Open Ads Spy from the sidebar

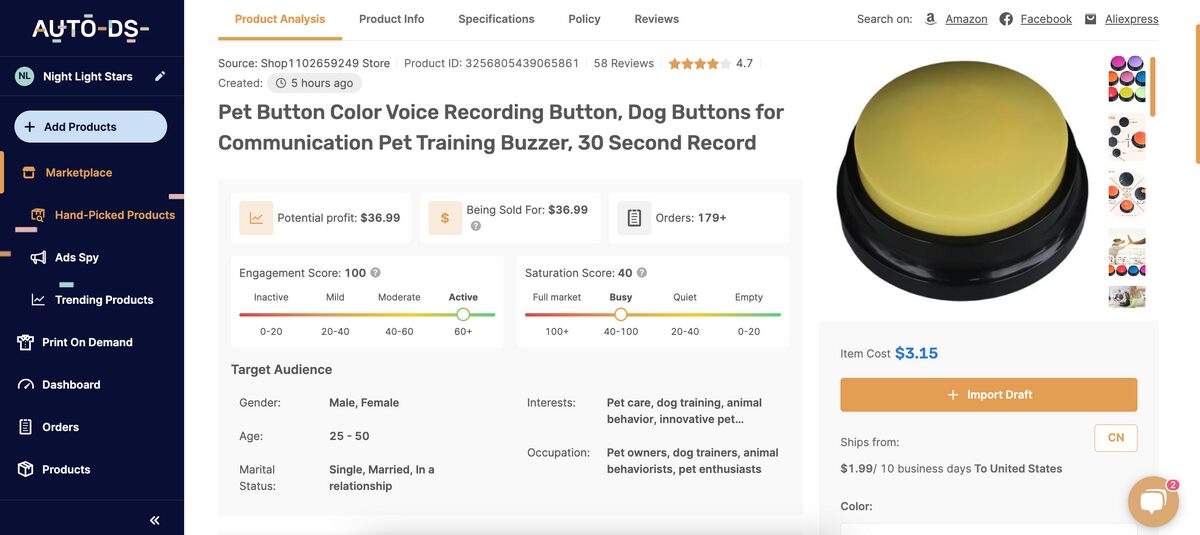[x=76, y=257]
